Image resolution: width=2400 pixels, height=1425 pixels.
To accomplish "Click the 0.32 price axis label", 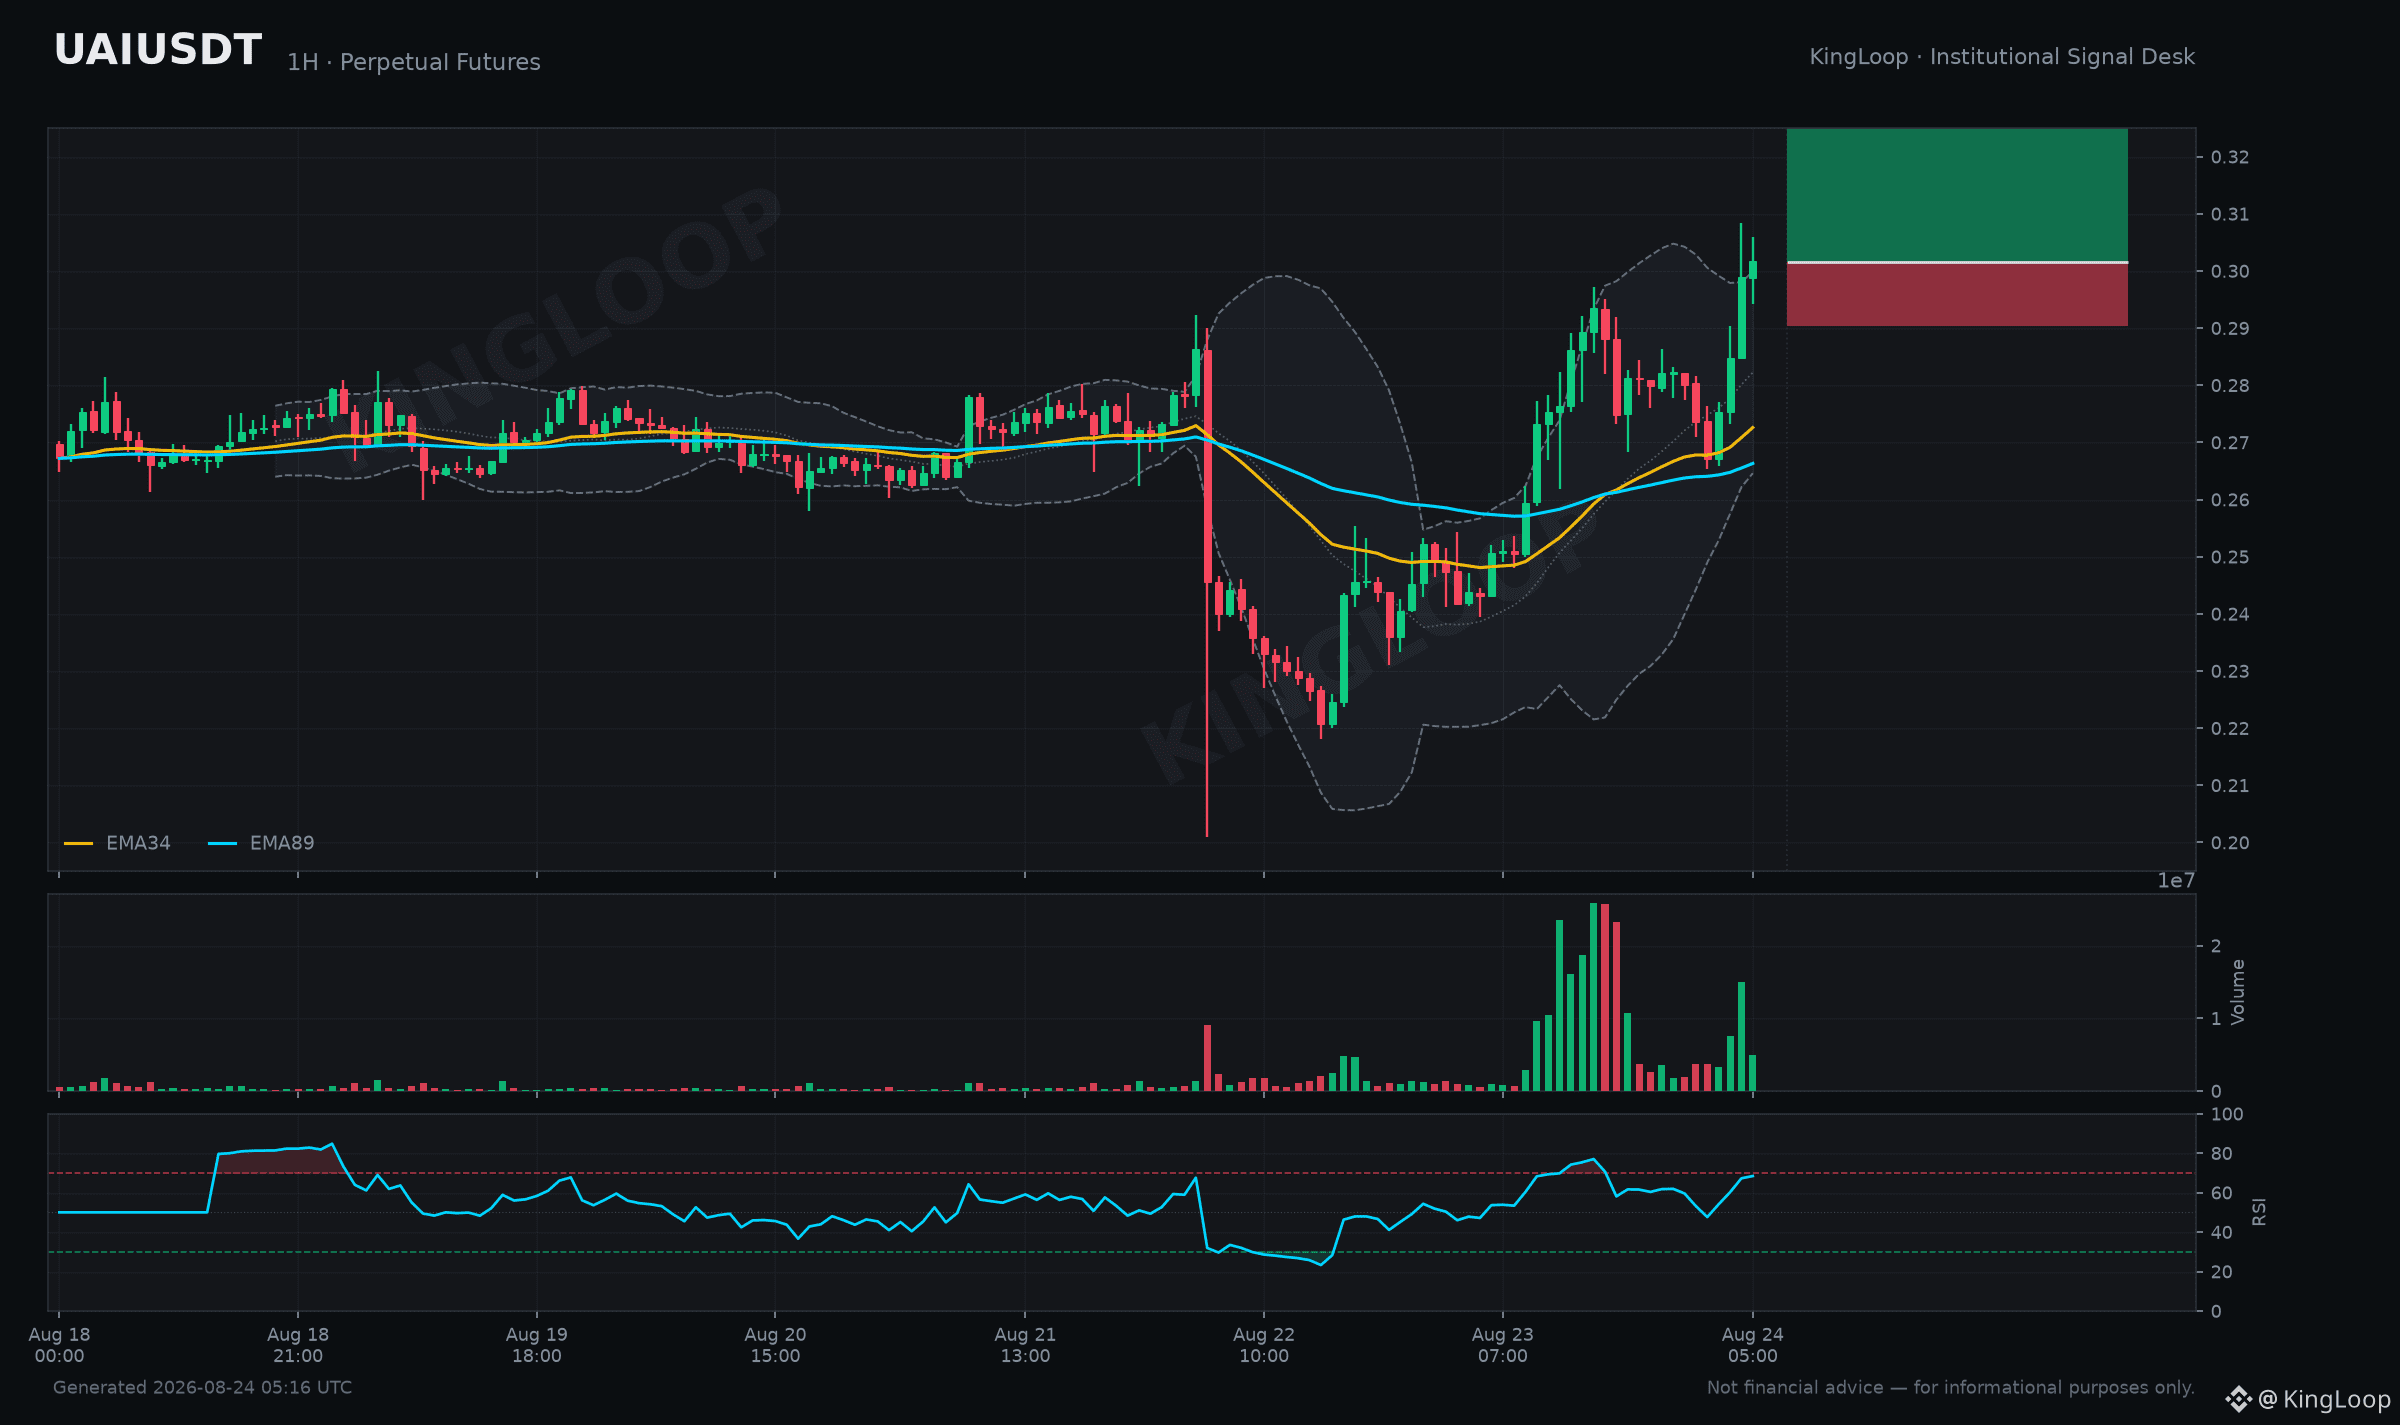I will coord(2230,157).
